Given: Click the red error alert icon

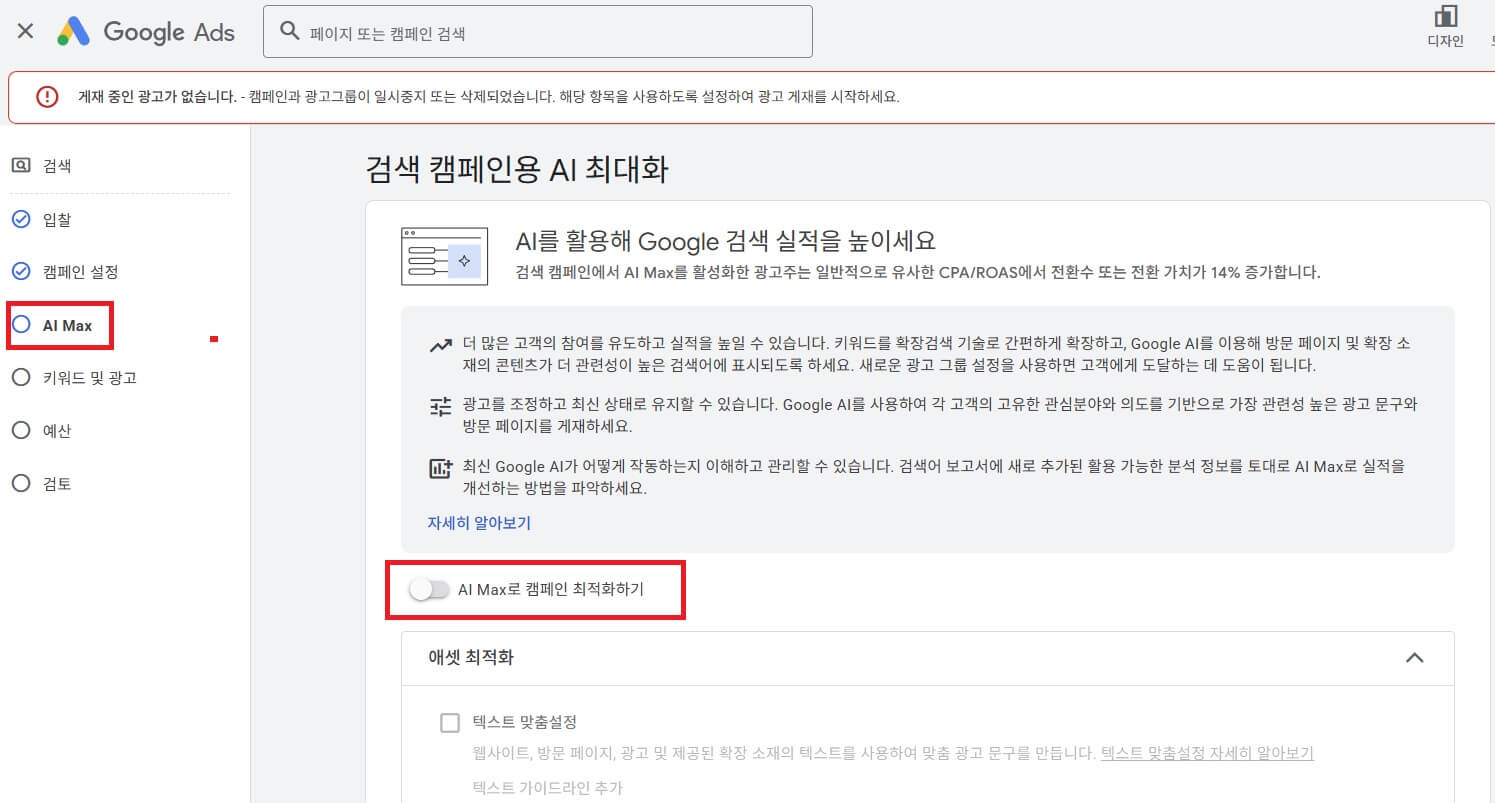Looking at the screenshot, I should click(x=47, y=97).
